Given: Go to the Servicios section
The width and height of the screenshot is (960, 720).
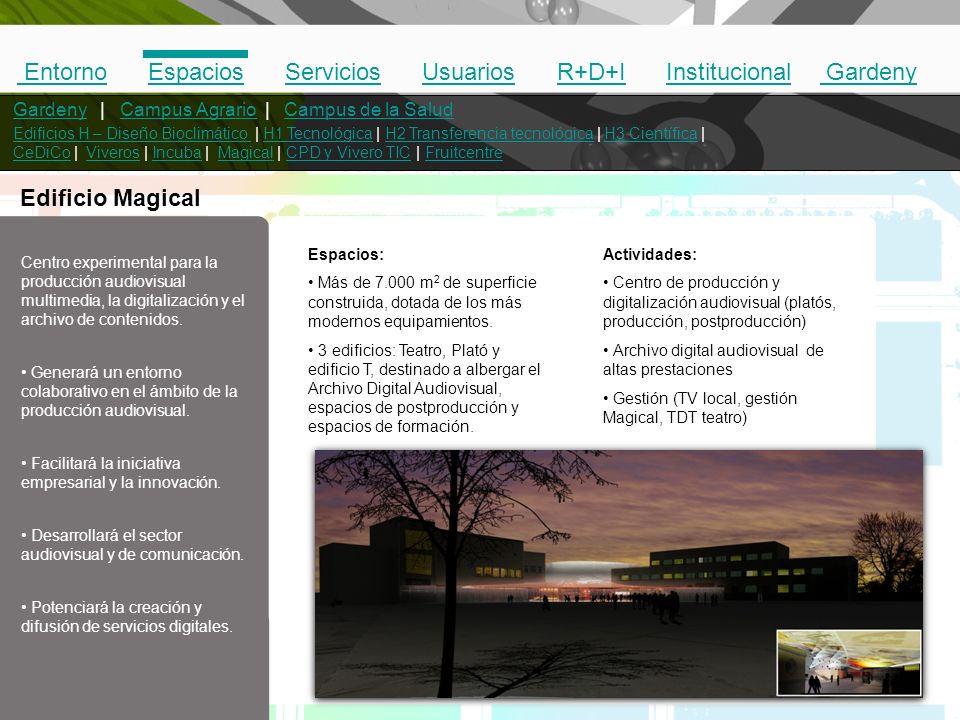Looking at the screenshot, I should click(x=332, y=72).
